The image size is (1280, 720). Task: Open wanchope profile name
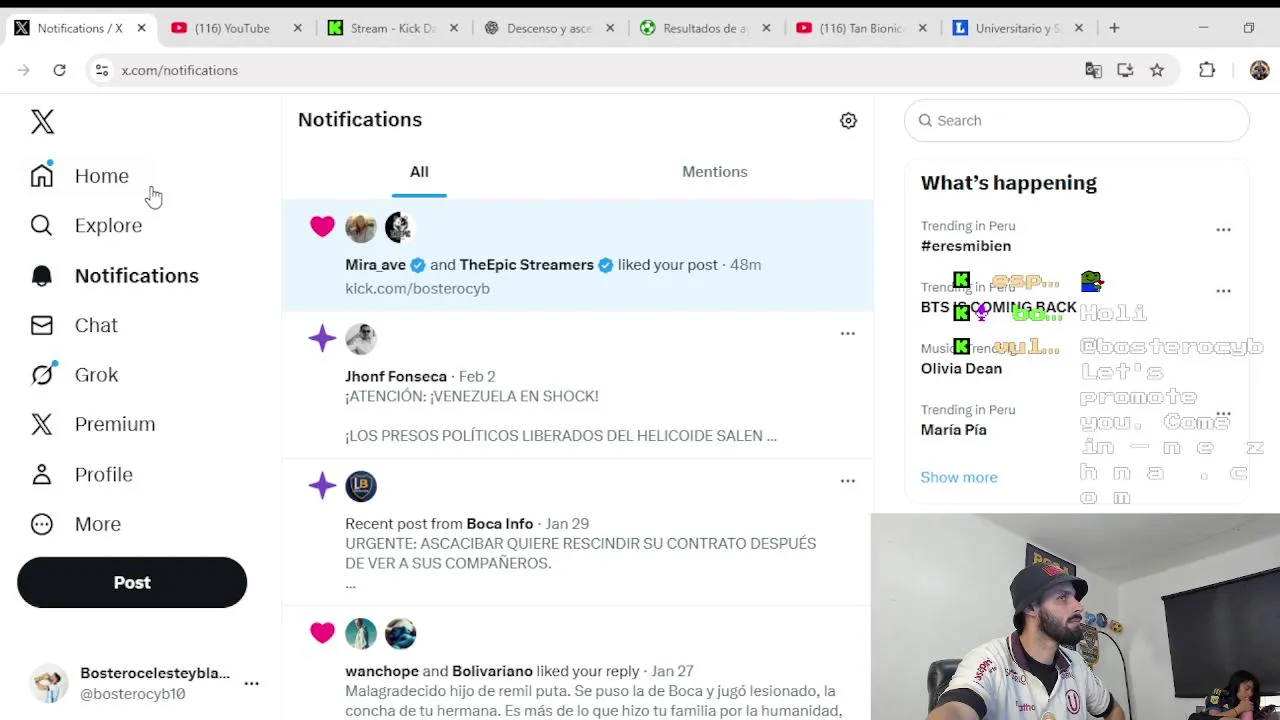click(x=382, y=671)
